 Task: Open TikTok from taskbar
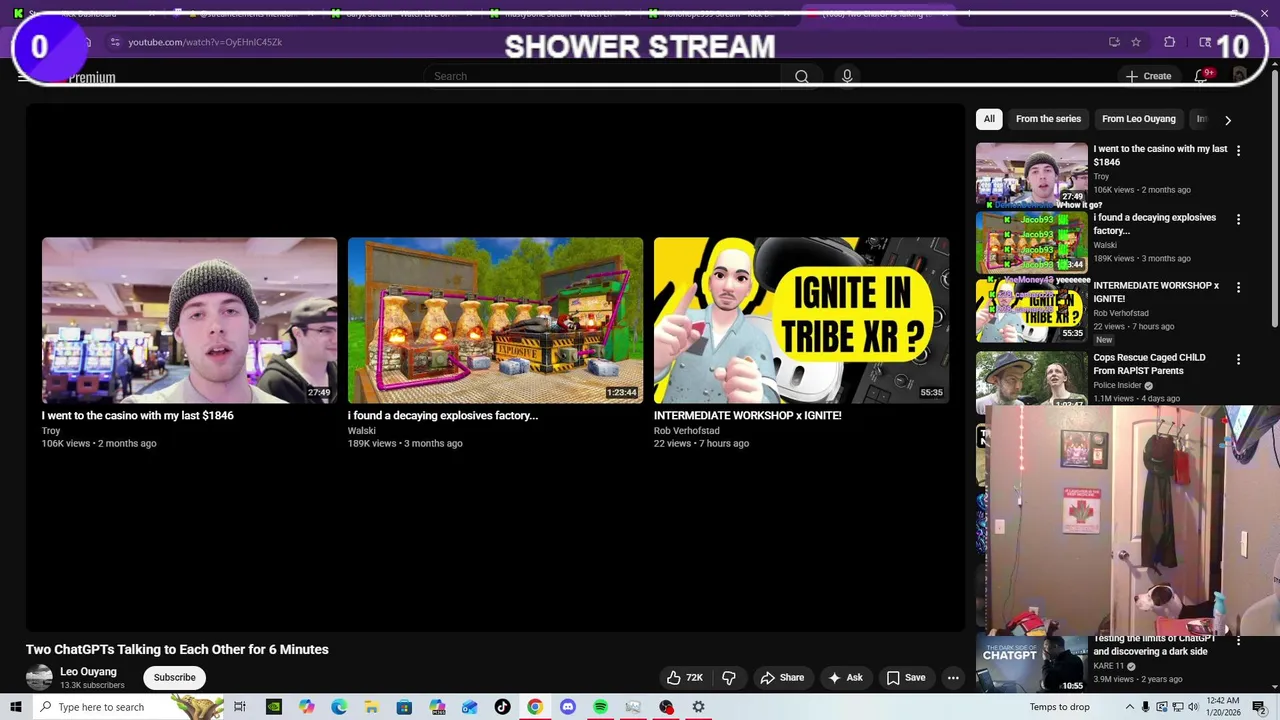click(x=502, y=707)
